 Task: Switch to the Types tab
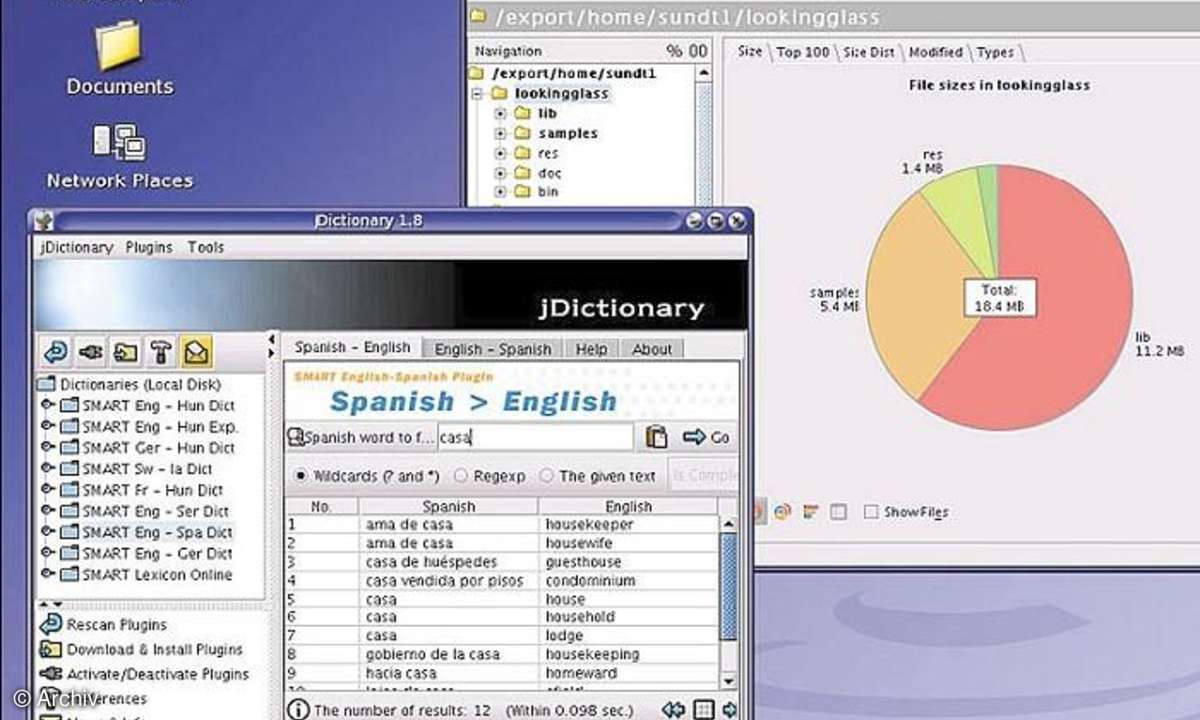pos(995,52)
